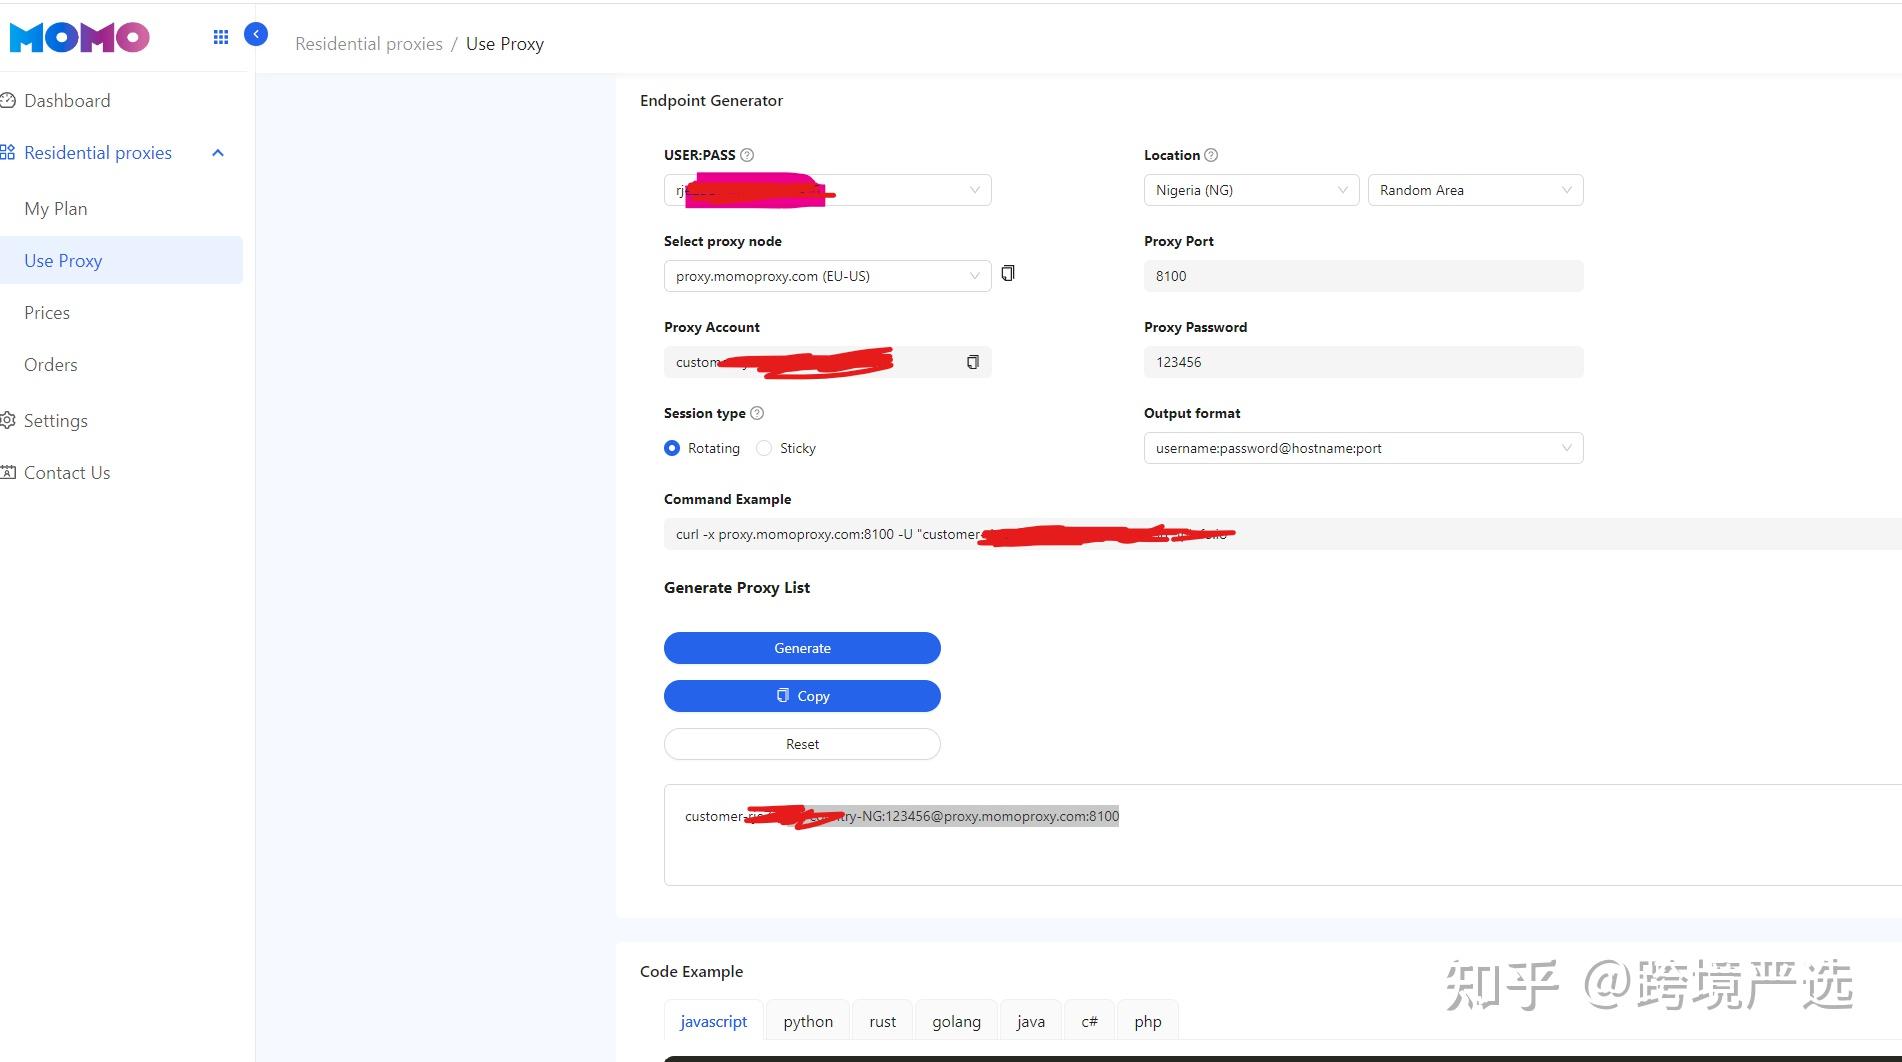Screen dimensions: 1902x1062
Task: Click the Contact Us sidebar icon
Action: pyautogui.click(x=8, y=472)
